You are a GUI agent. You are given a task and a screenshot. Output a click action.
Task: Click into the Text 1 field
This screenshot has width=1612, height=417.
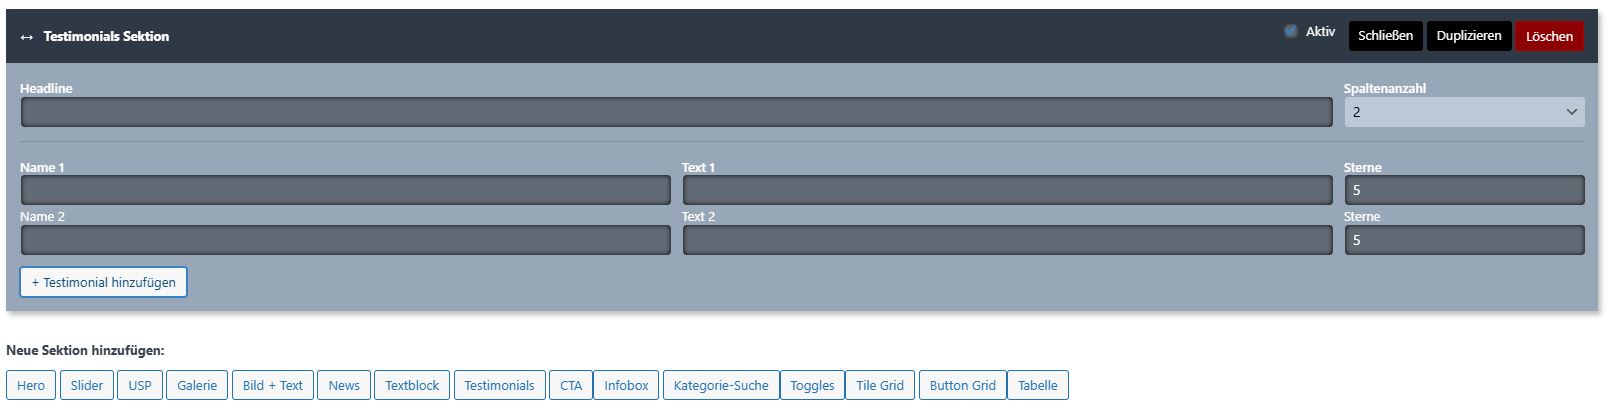coord(1007,190)
